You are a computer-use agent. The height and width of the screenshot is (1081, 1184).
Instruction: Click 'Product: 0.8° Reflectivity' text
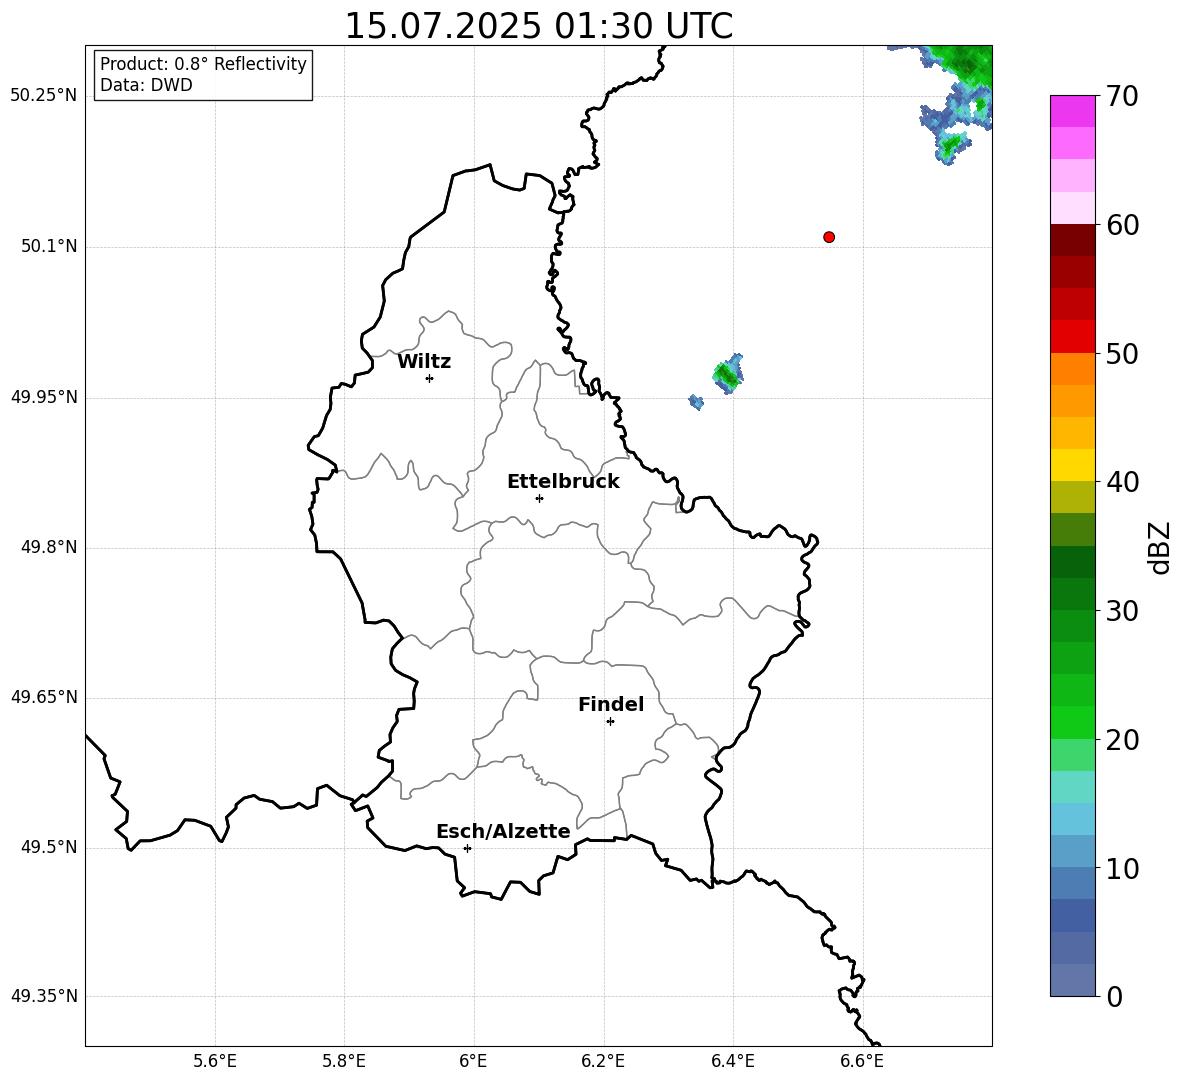pyautogui.click(x=203, y=64)
